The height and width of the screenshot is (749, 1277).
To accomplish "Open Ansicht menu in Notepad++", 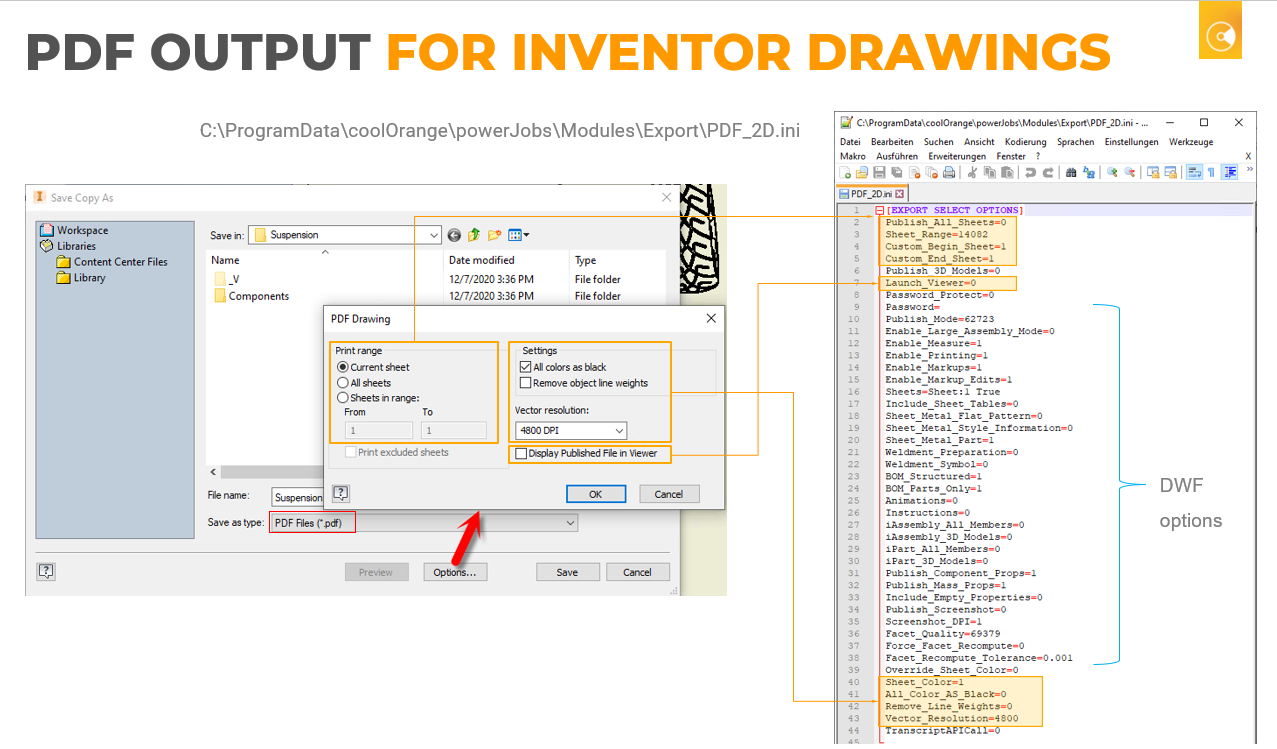I will (979, 142).
